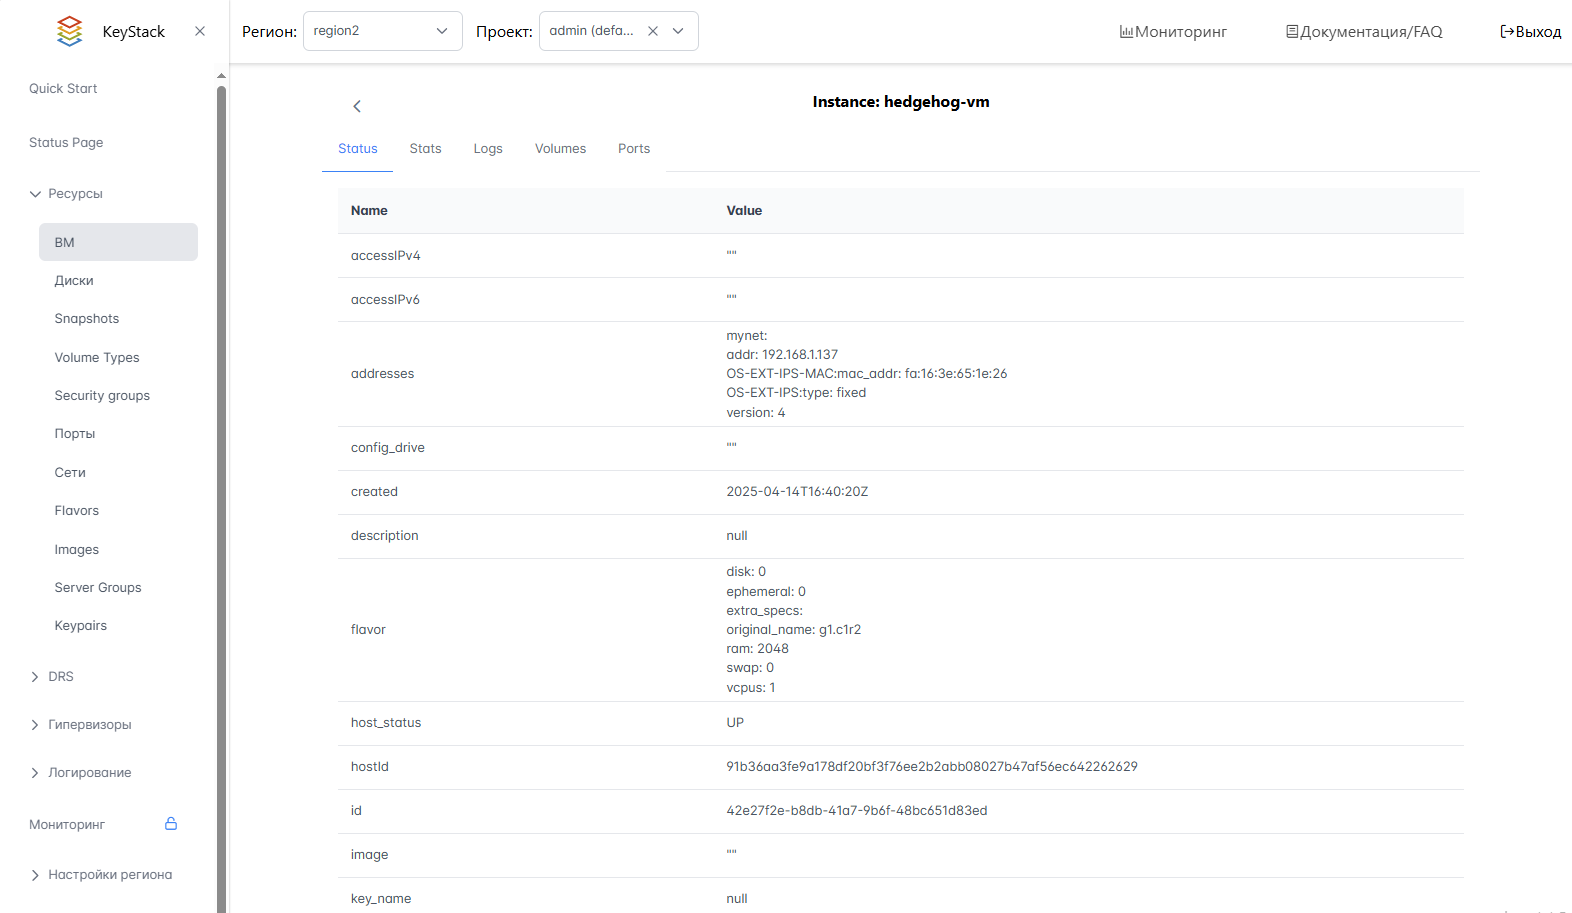Clear the selected project with the X icon
The width and height of the screenshot is (1572, 913).
(x=653, y=31)
